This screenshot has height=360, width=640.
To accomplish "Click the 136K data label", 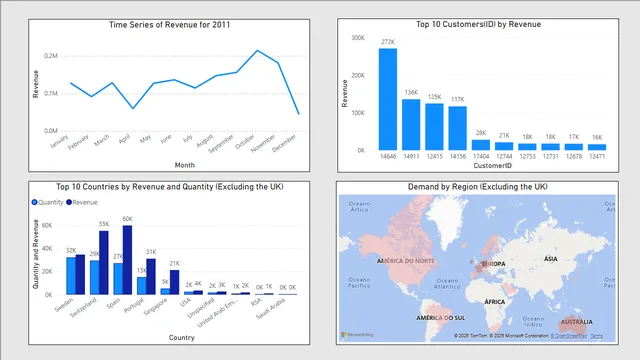I will [411, 93].
